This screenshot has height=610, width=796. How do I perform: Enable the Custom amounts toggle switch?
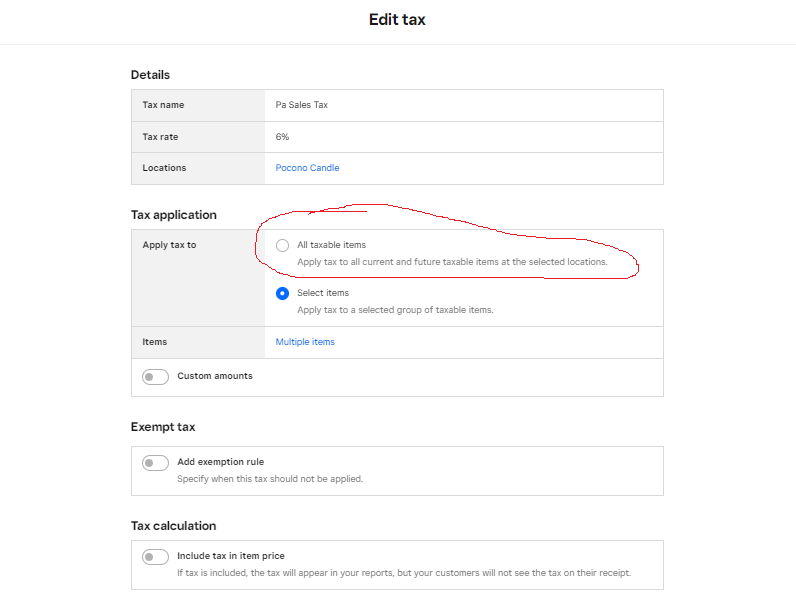155,377
